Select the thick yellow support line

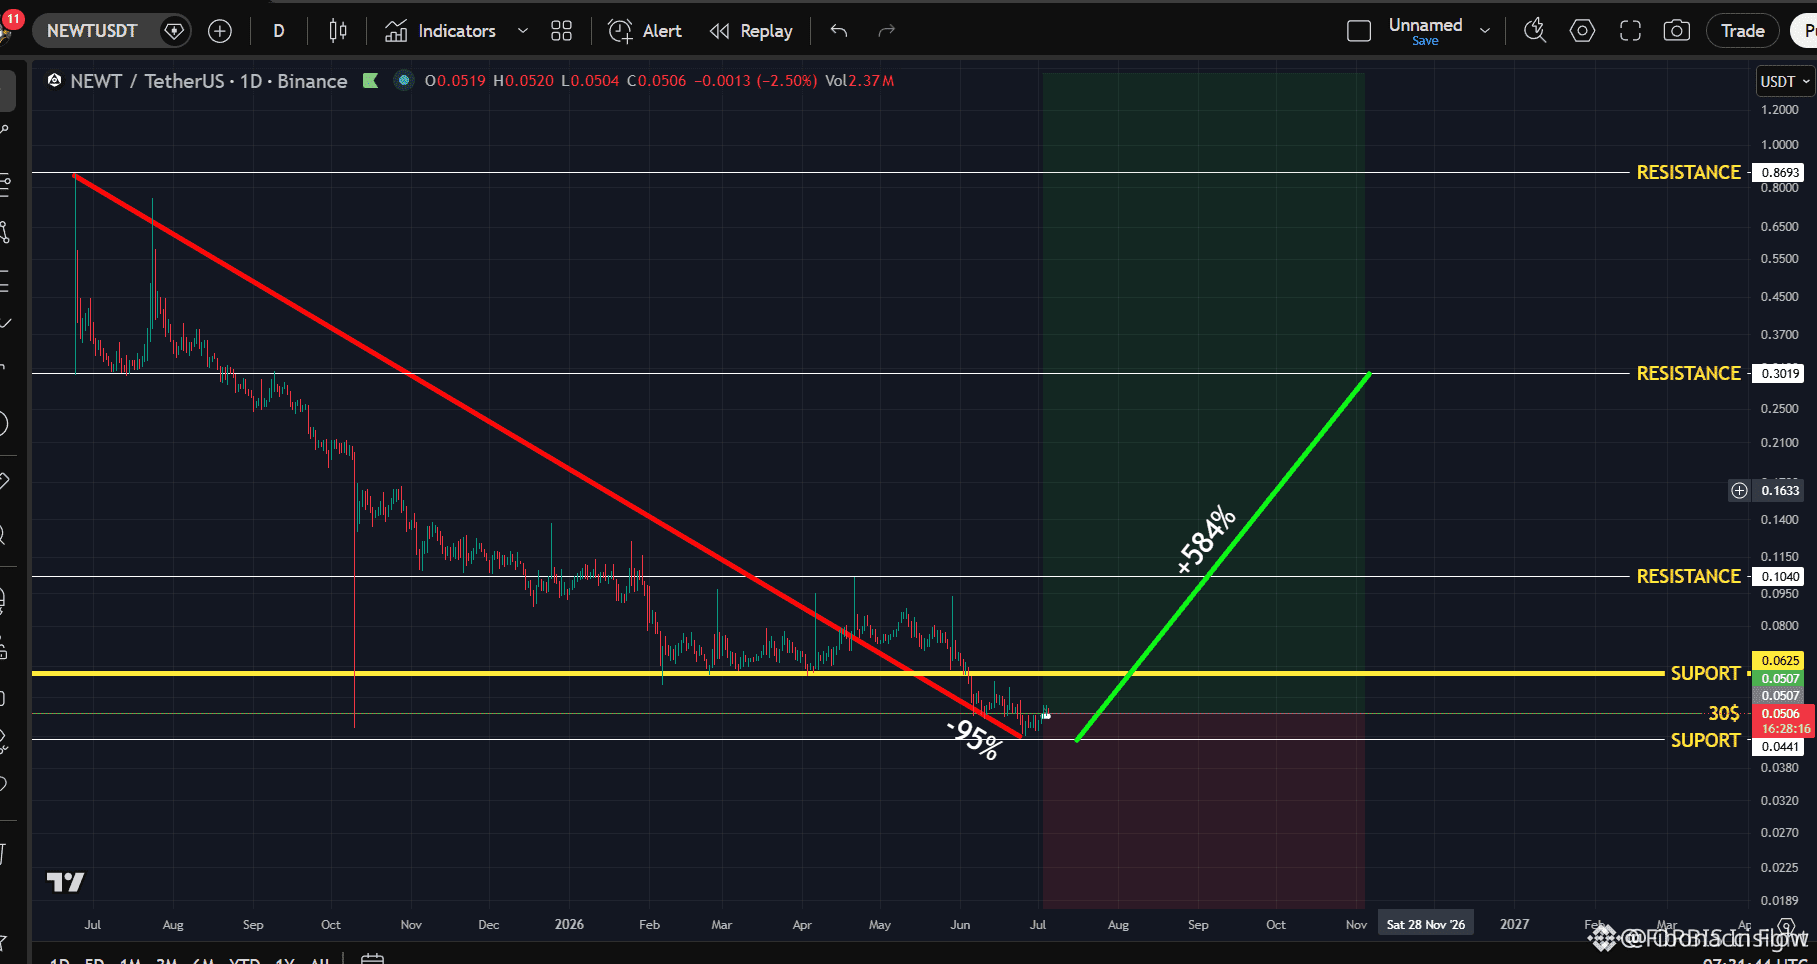pos(848,673)
